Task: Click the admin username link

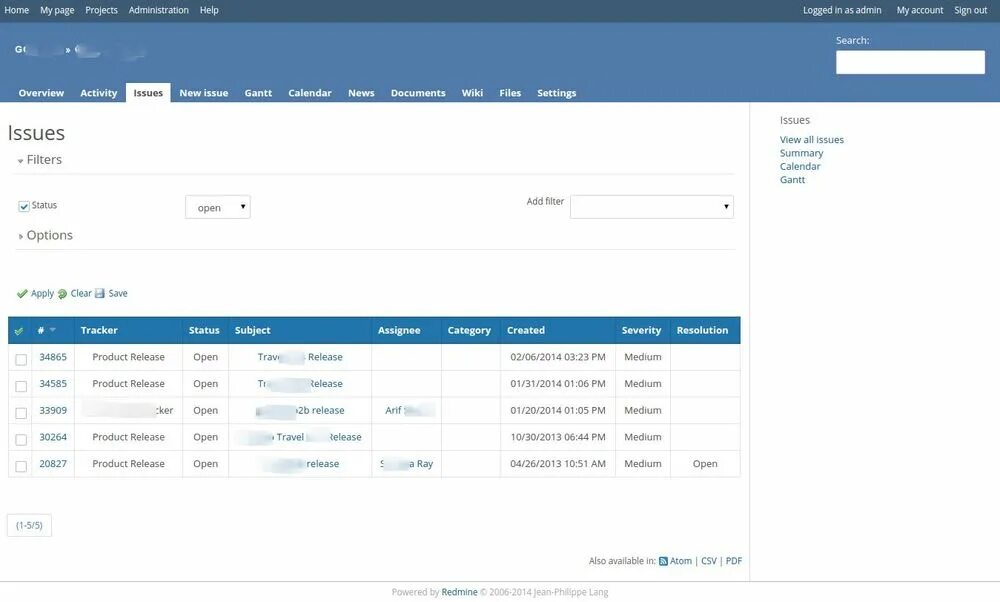Action: (869, 10)
